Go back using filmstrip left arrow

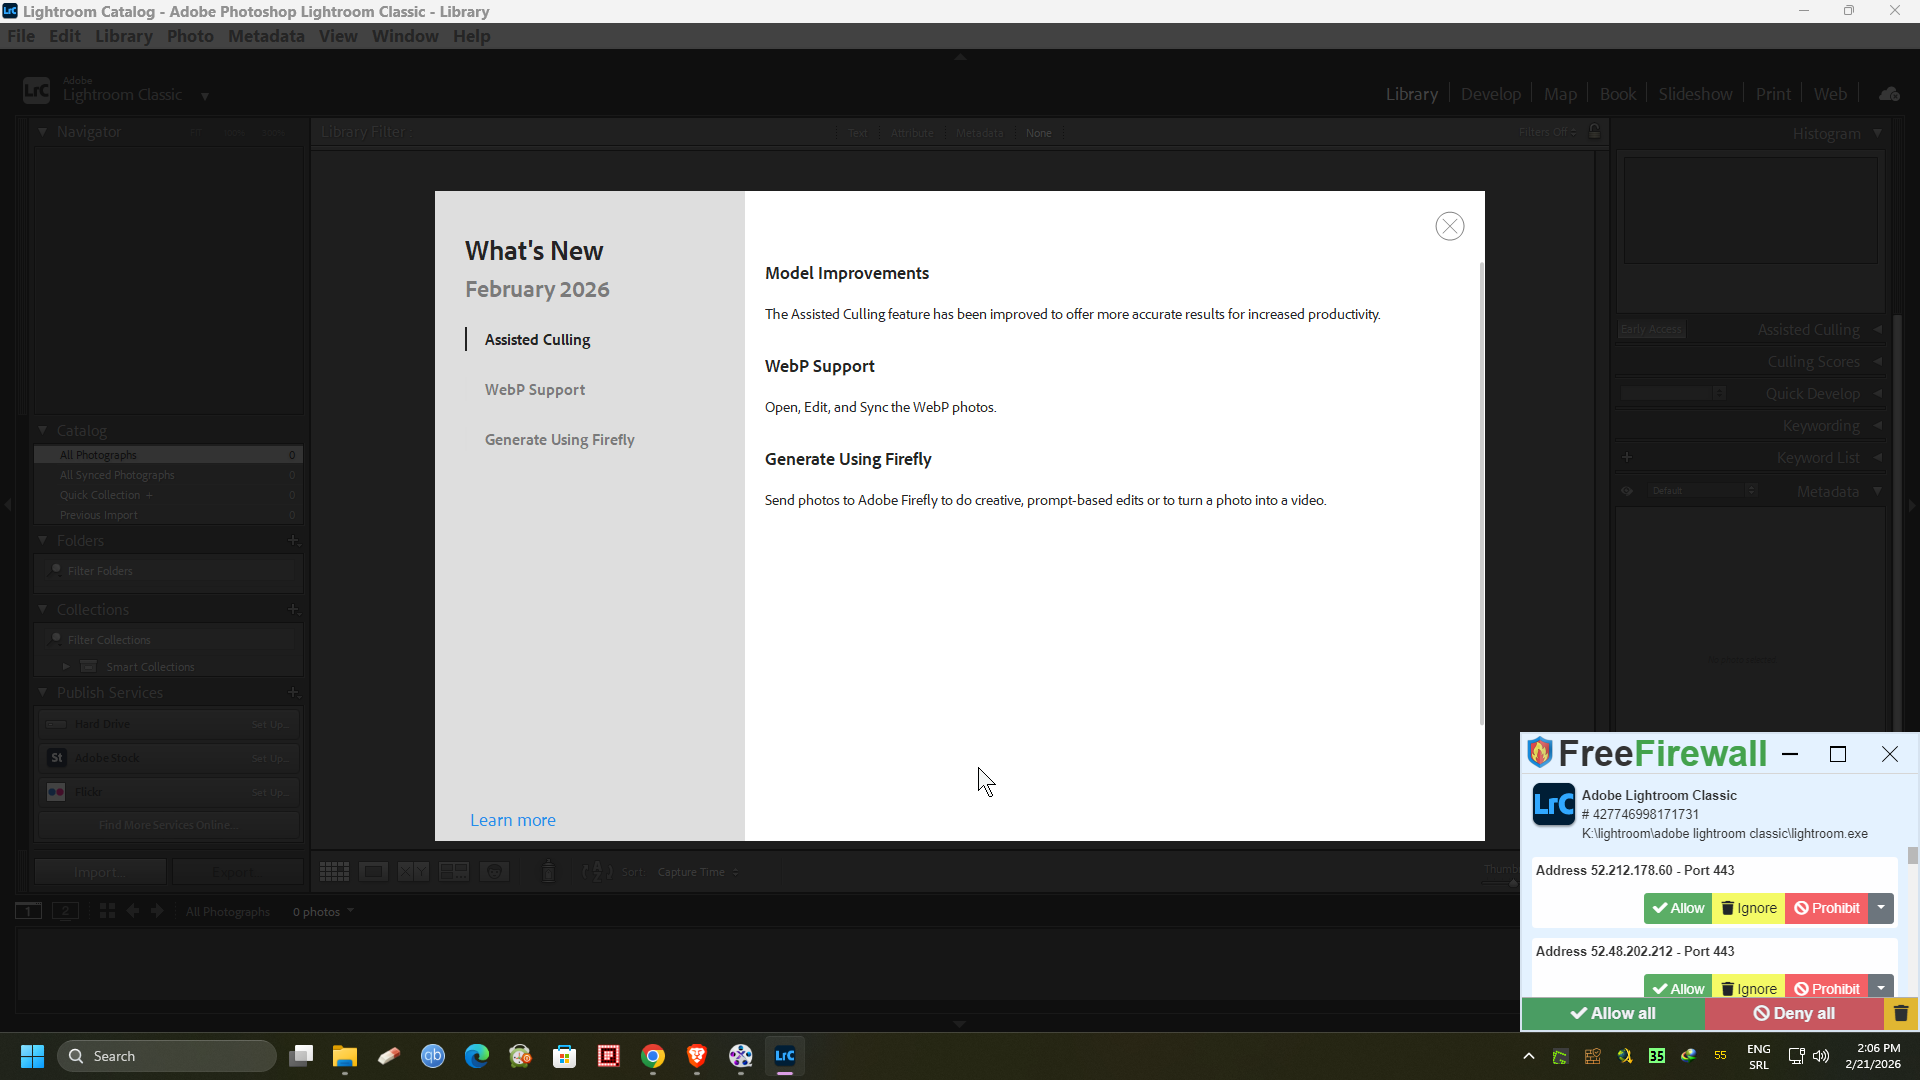(132, 911)
